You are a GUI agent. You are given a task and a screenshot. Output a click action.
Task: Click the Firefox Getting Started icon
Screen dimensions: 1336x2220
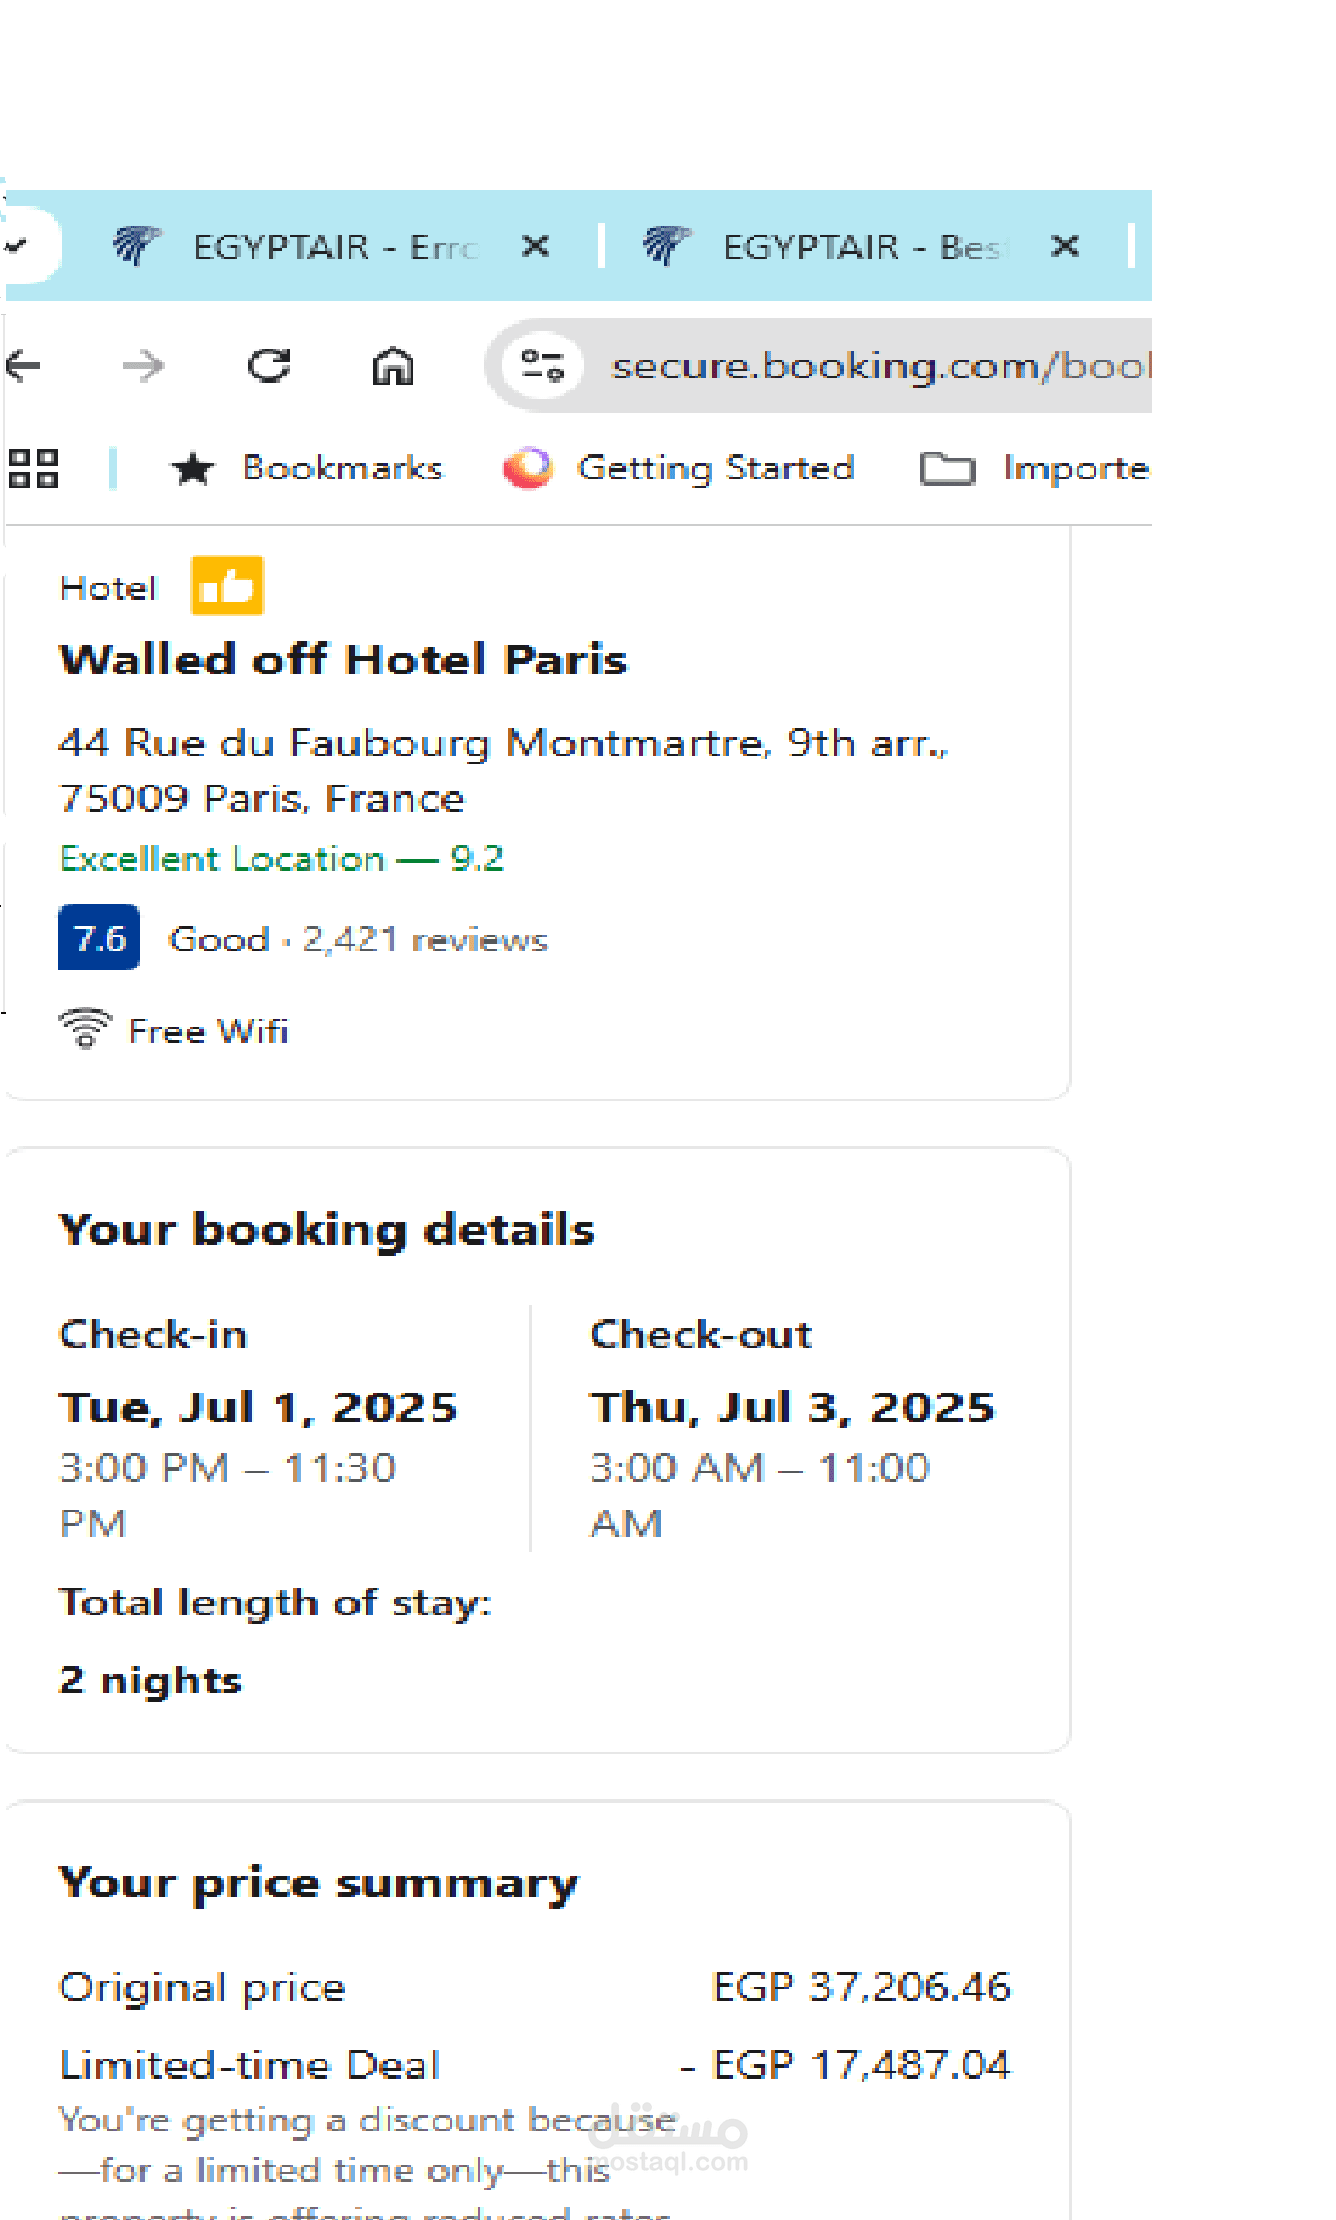coord(528,468)
